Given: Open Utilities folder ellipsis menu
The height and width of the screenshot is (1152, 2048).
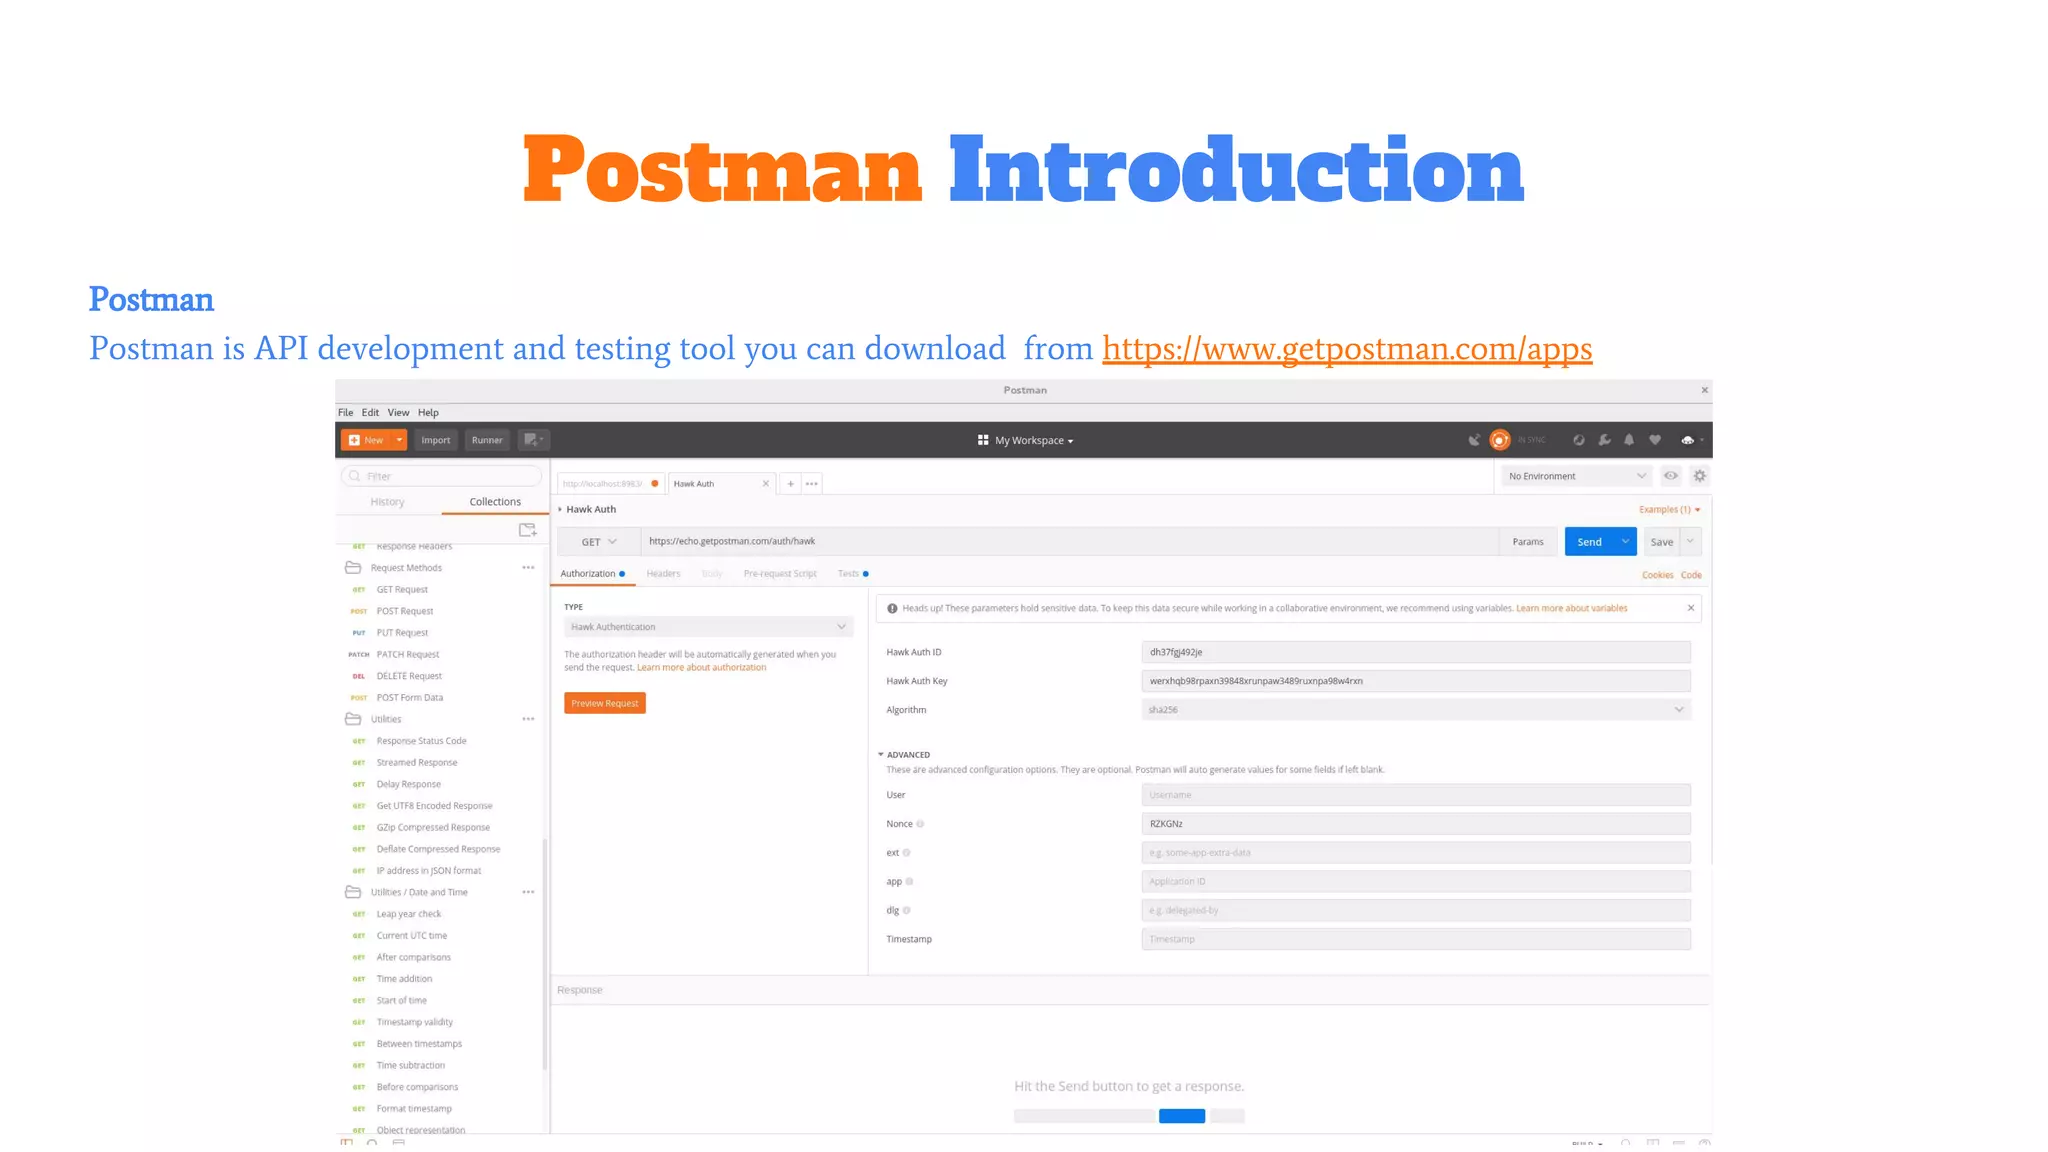Looking at the screenshot, I should (x=528, y=719).
